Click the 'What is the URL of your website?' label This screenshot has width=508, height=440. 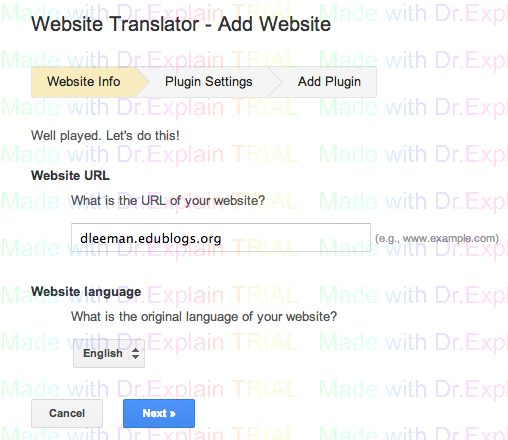pyautogui.click(x=168, y=201)
